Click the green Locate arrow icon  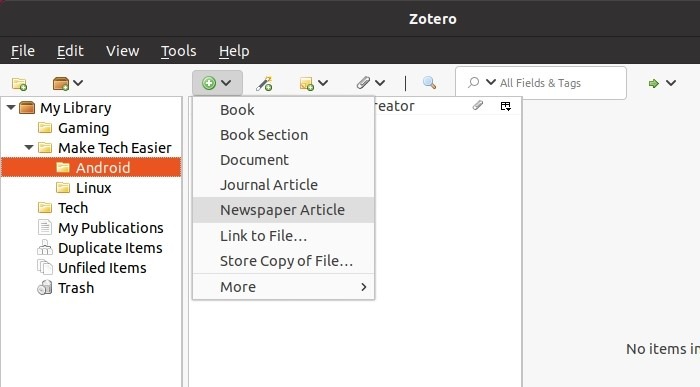click(654, 83)
